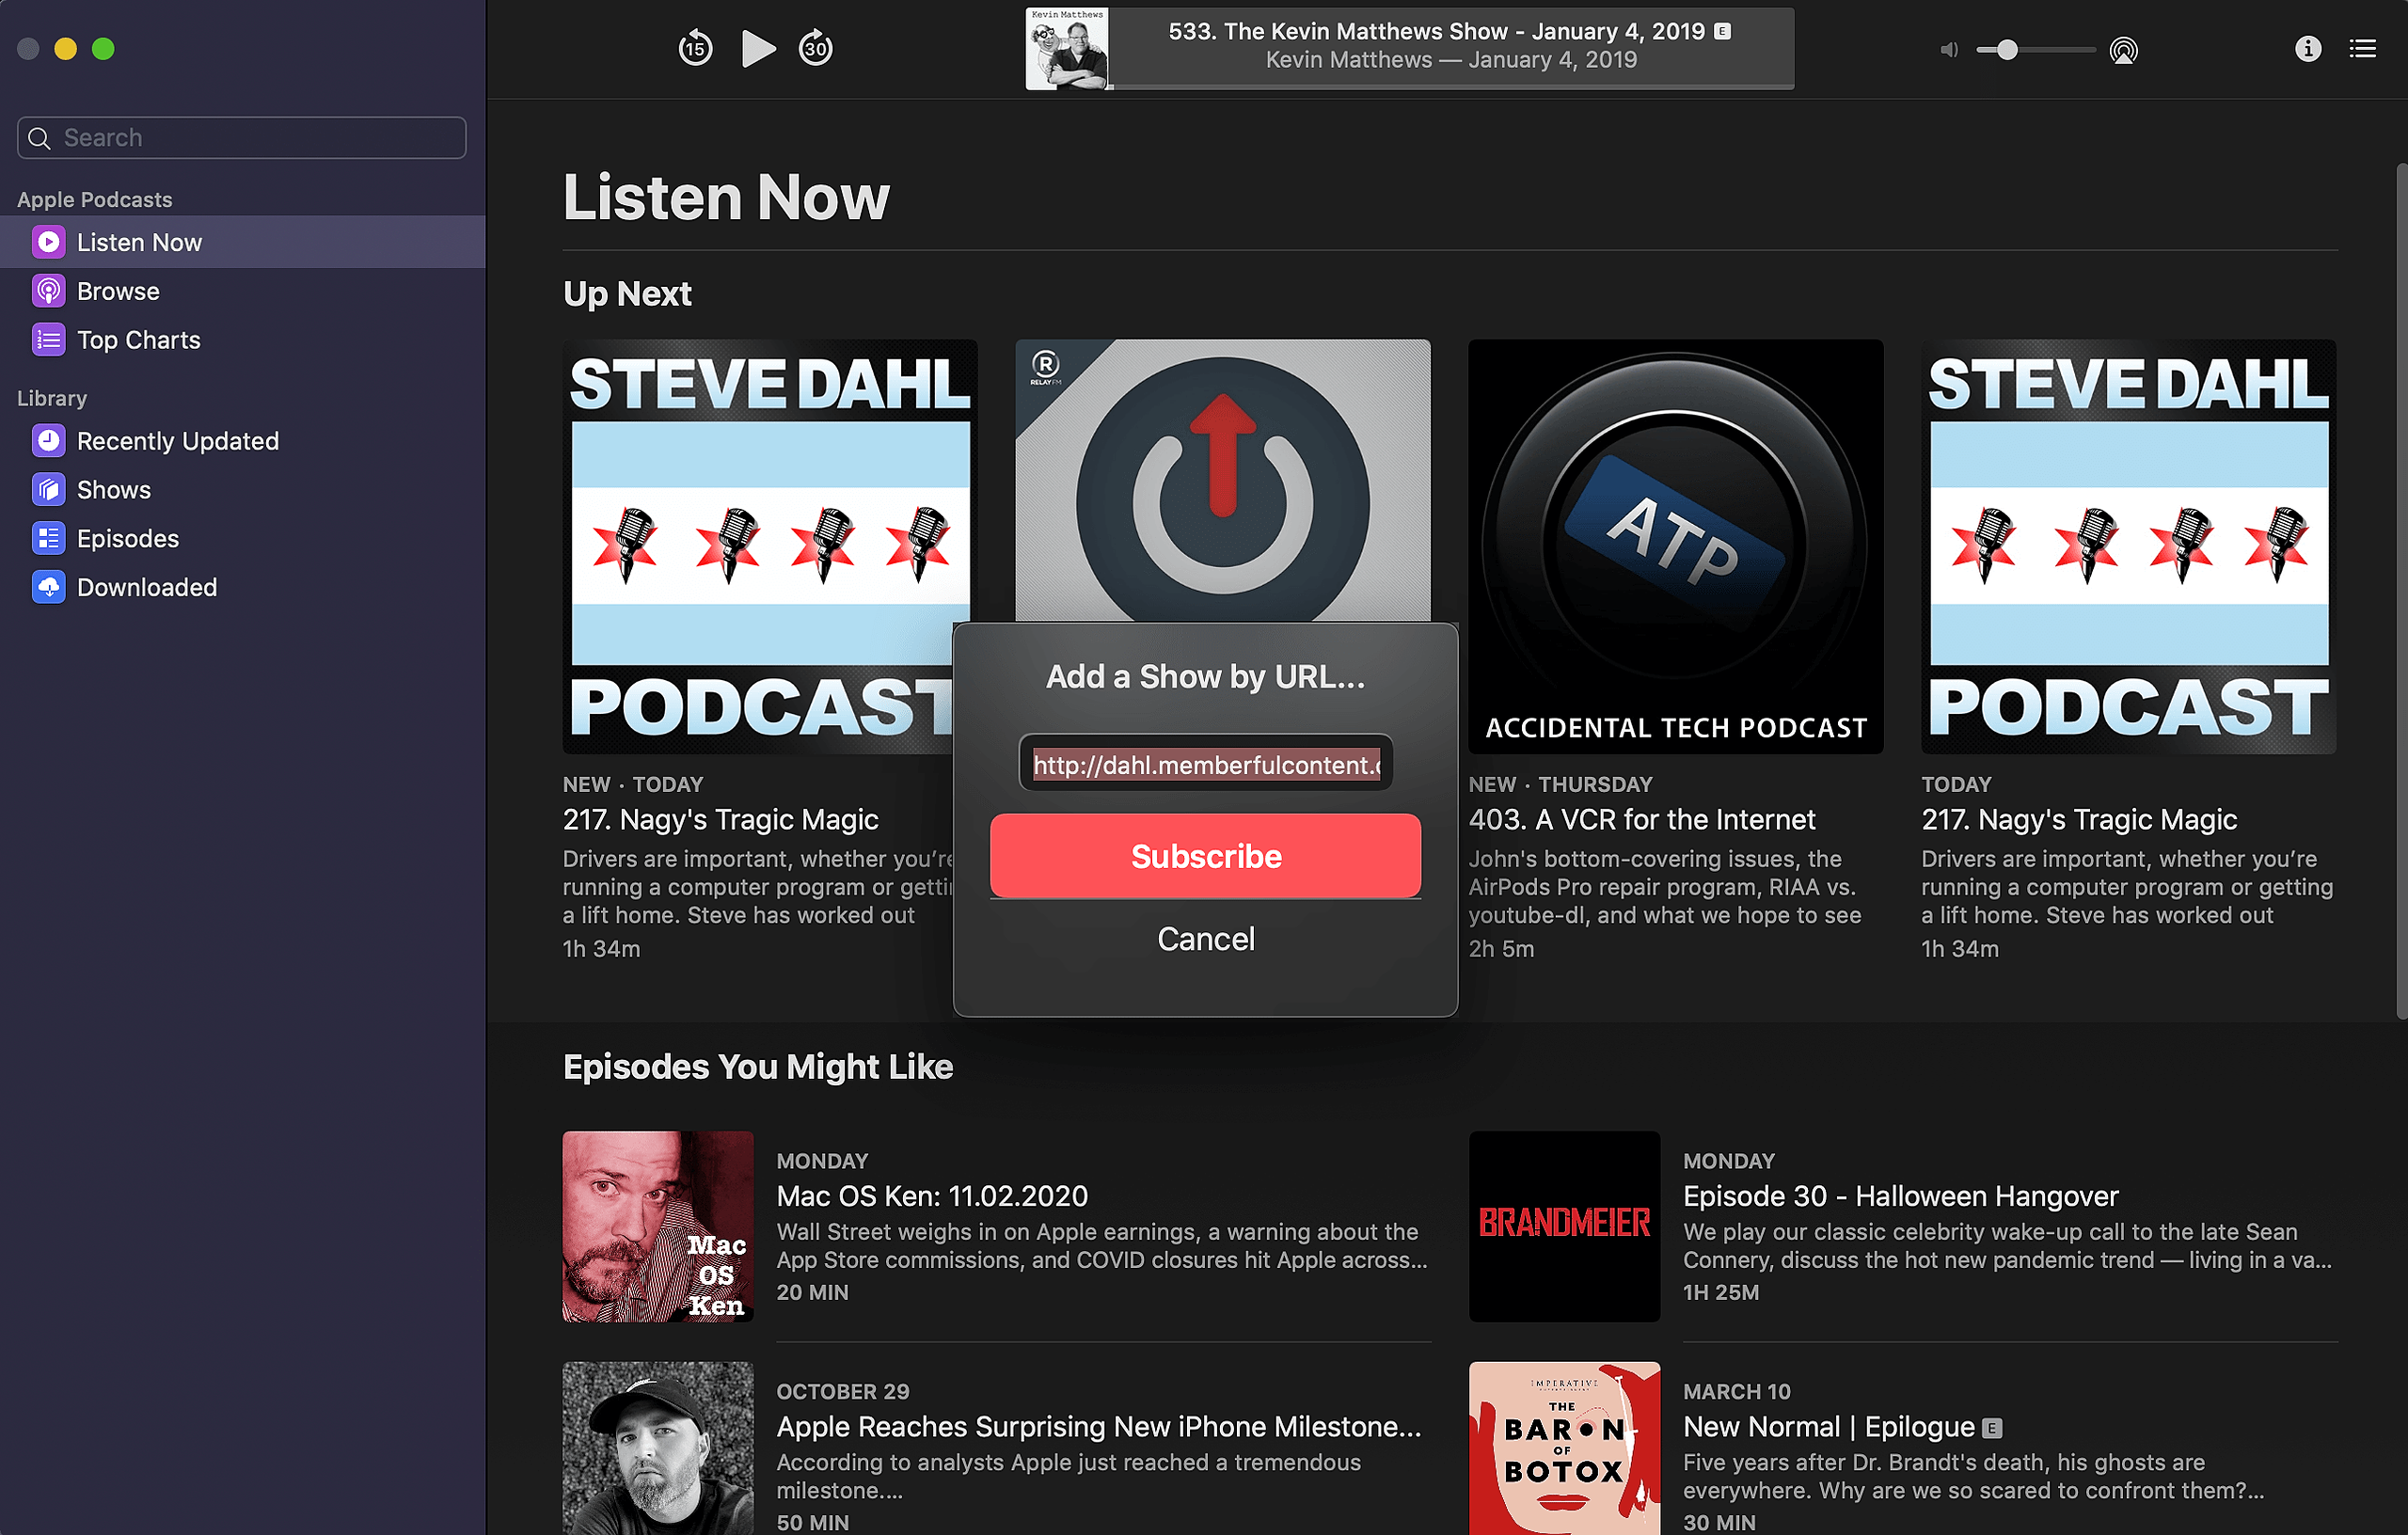This screenshot has height=1535, width=2408.
Task: Open 'Episode 30 - Halloween Hangover'
Action: 1901,1196
